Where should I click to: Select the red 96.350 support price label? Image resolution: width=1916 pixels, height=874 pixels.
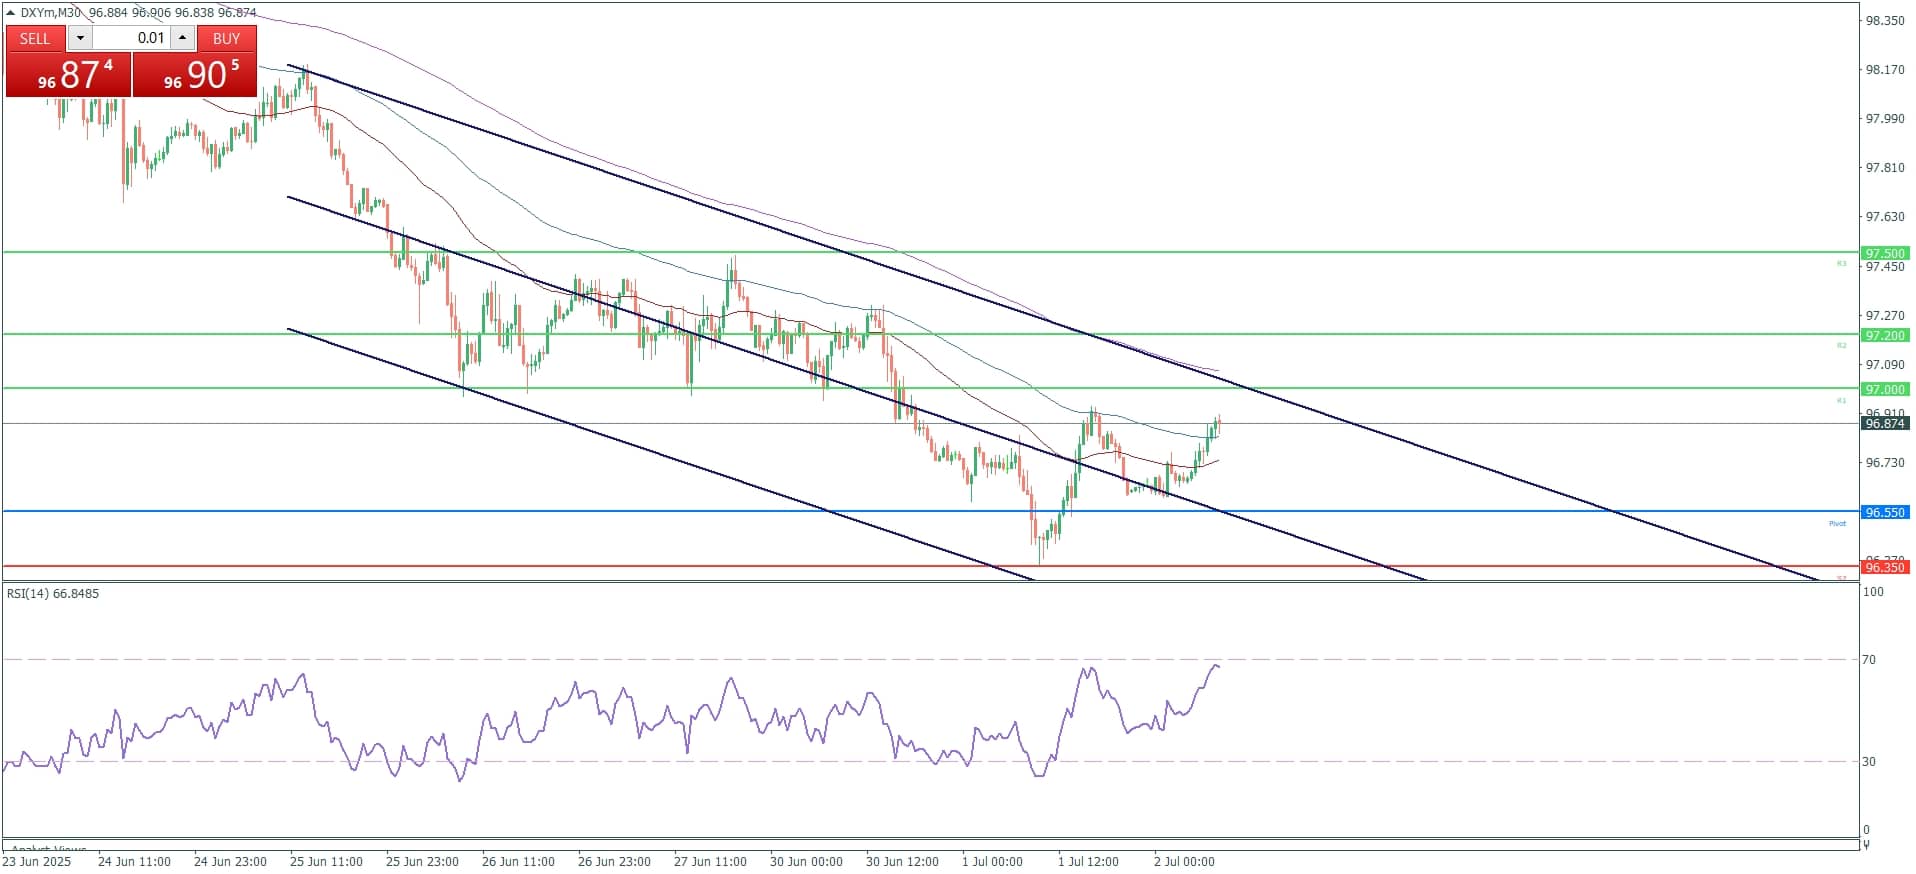pyautogui.click(x=1885, y=567)
